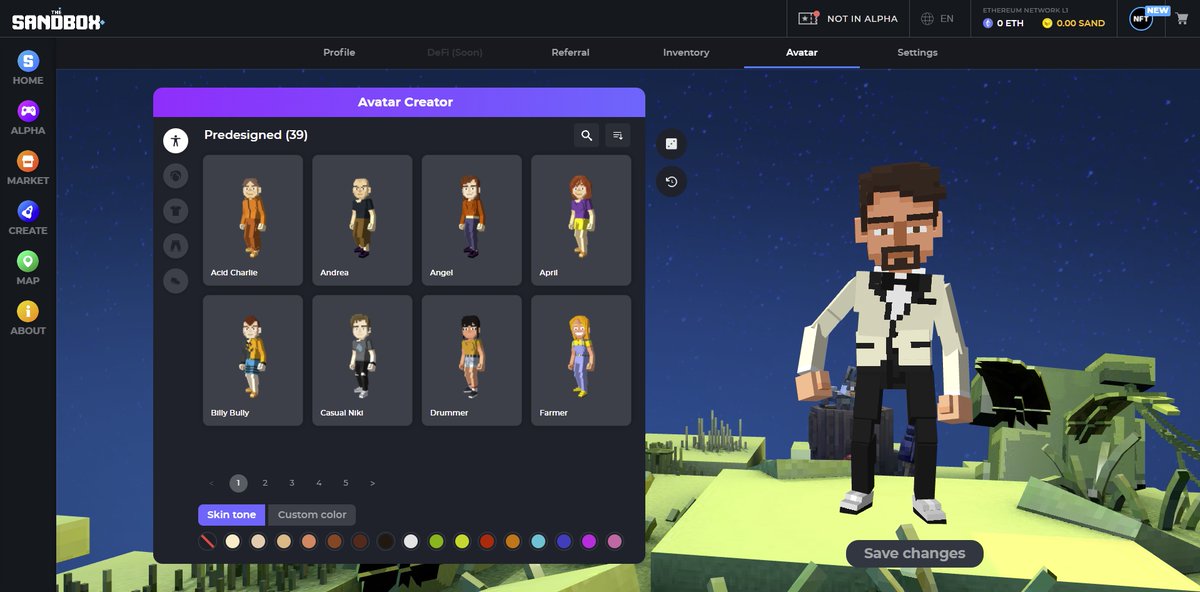Pick the orange skin tone swatch
This screenshot has width=1200, height=592.
tap(513, 541)
